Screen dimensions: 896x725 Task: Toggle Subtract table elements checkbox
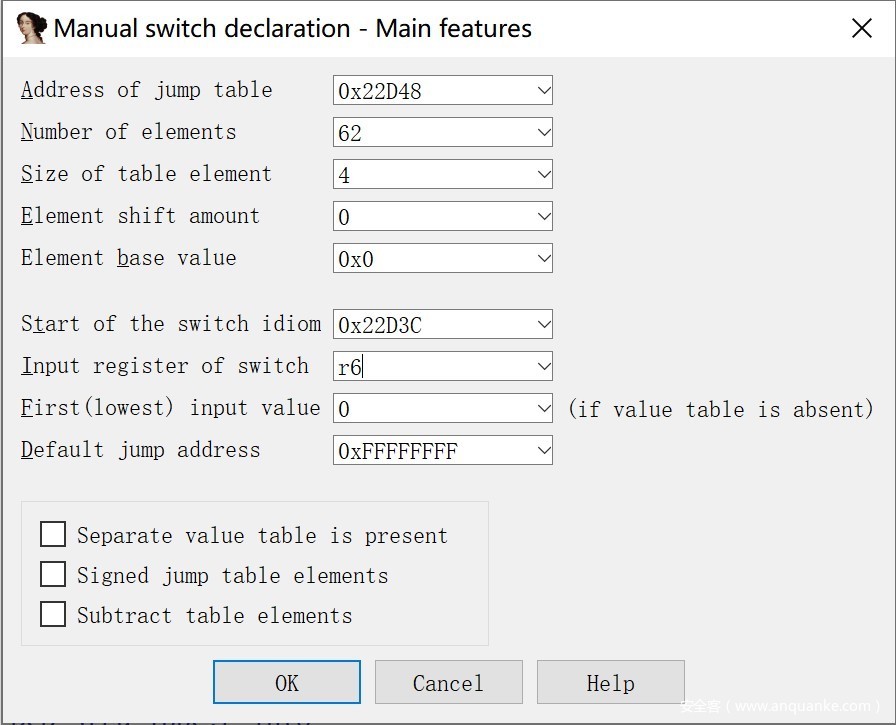(x=53, y=614)
